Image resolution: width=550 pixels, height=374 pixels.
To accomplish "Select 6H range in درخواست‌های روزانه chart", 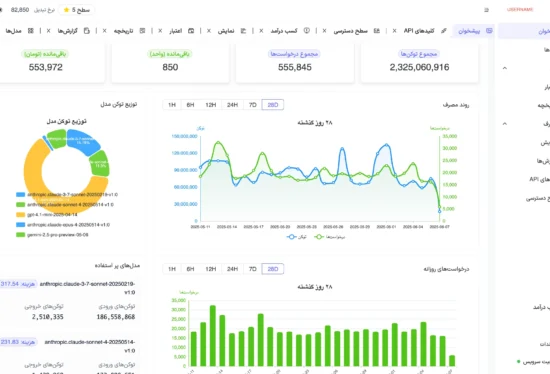I will [x=190, y=269].
